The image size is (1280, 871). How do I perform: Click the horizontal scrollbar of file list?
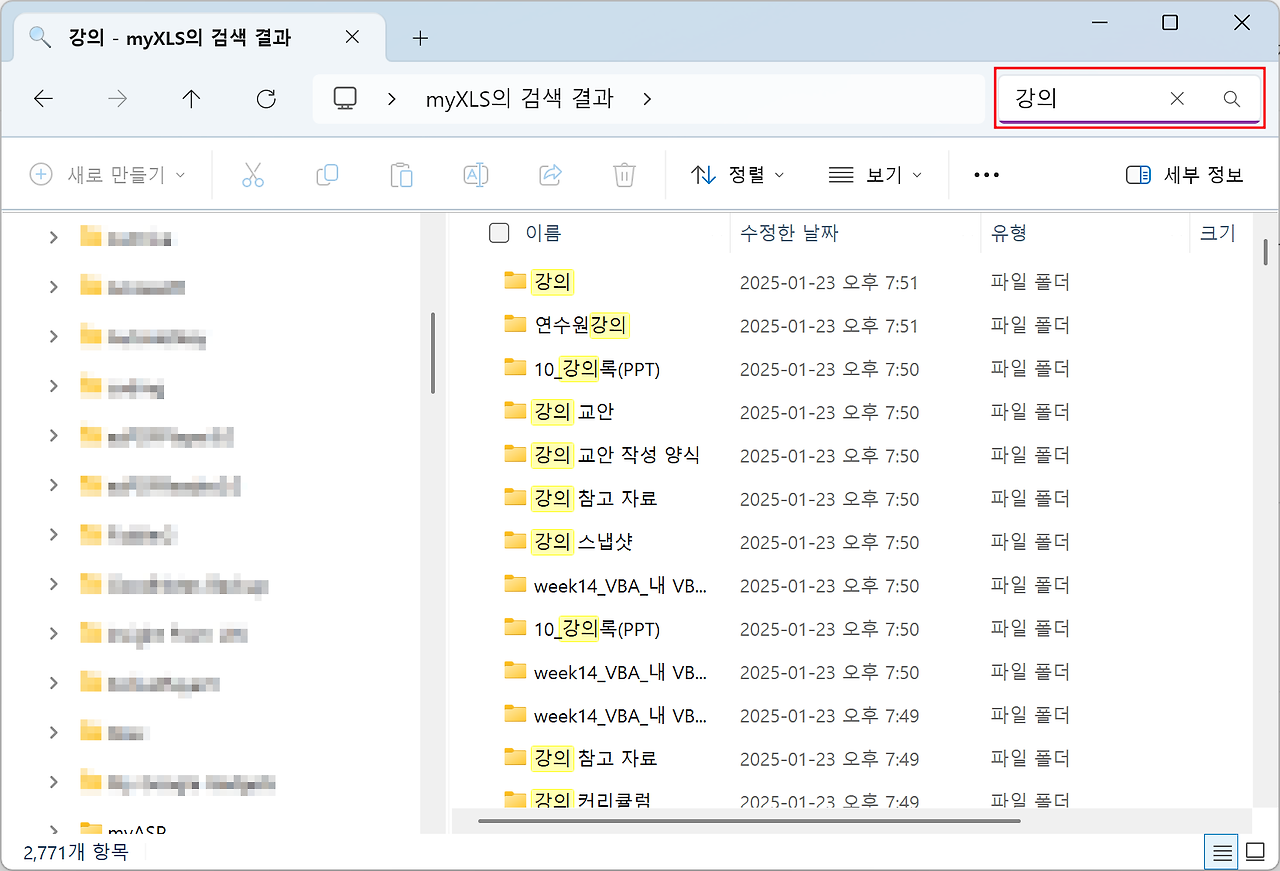click(x=749, y=821)
